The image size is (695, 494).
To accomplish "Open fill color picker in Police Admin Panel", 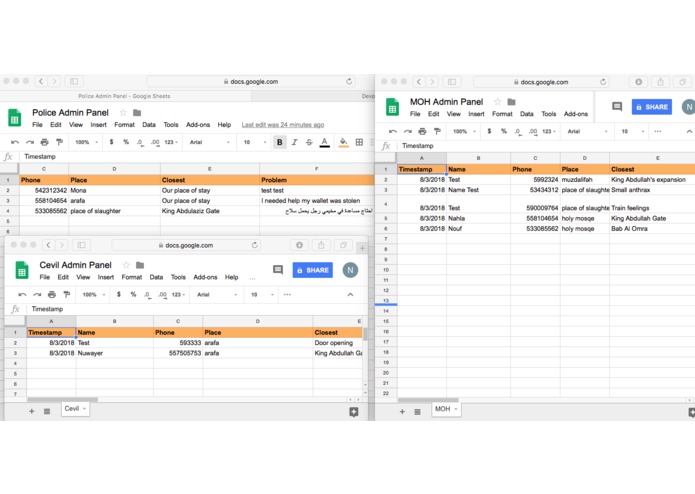I will pyautogui.click(x=343, y=142).
